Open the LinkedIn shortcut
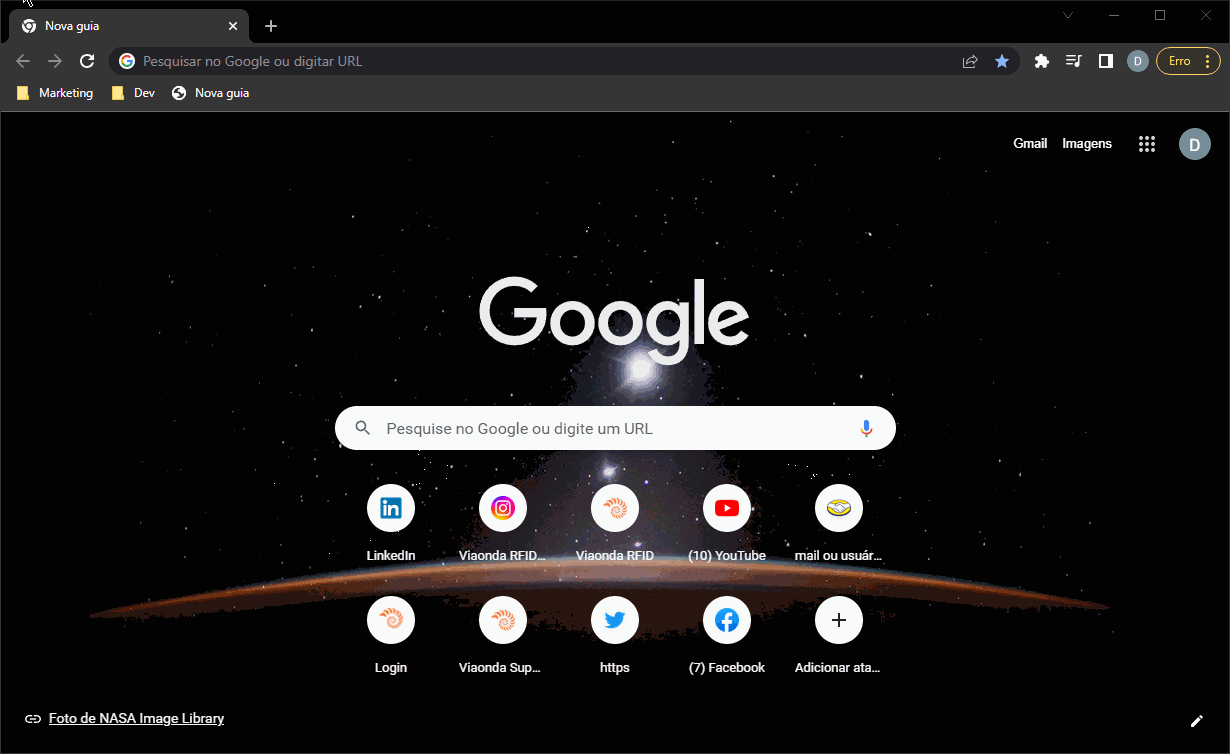 pos(391,524)
